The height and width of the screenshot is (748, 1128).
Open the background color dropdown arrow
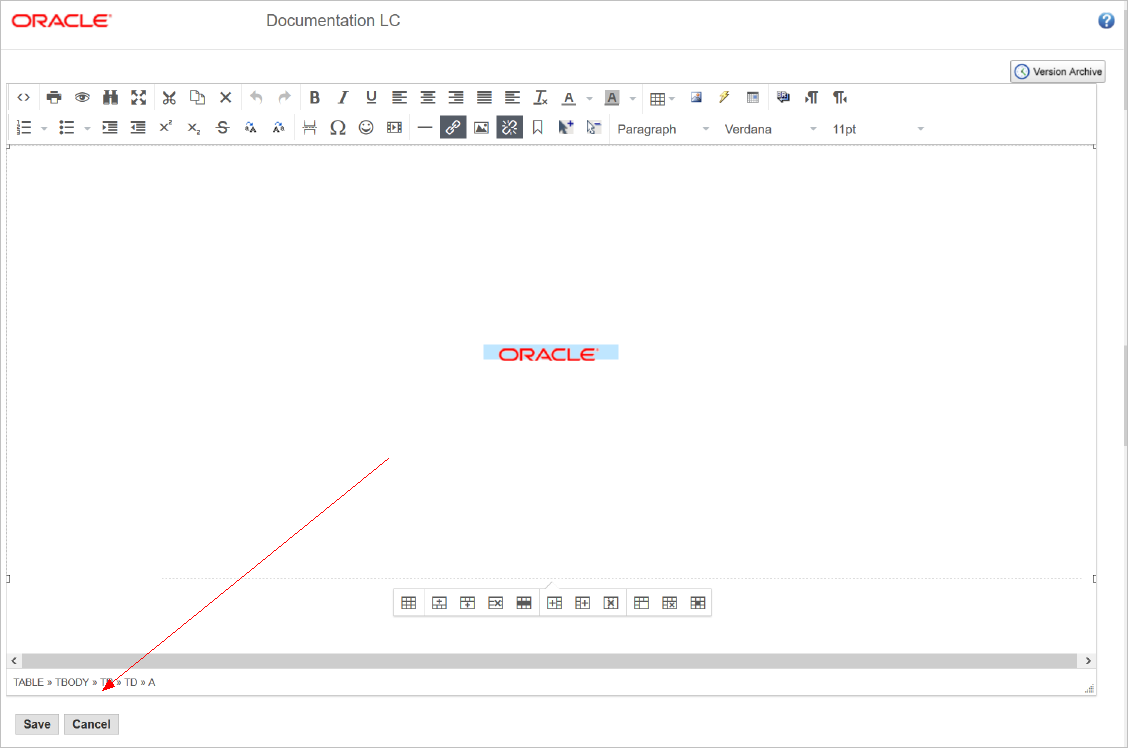(x=632, y=99)
